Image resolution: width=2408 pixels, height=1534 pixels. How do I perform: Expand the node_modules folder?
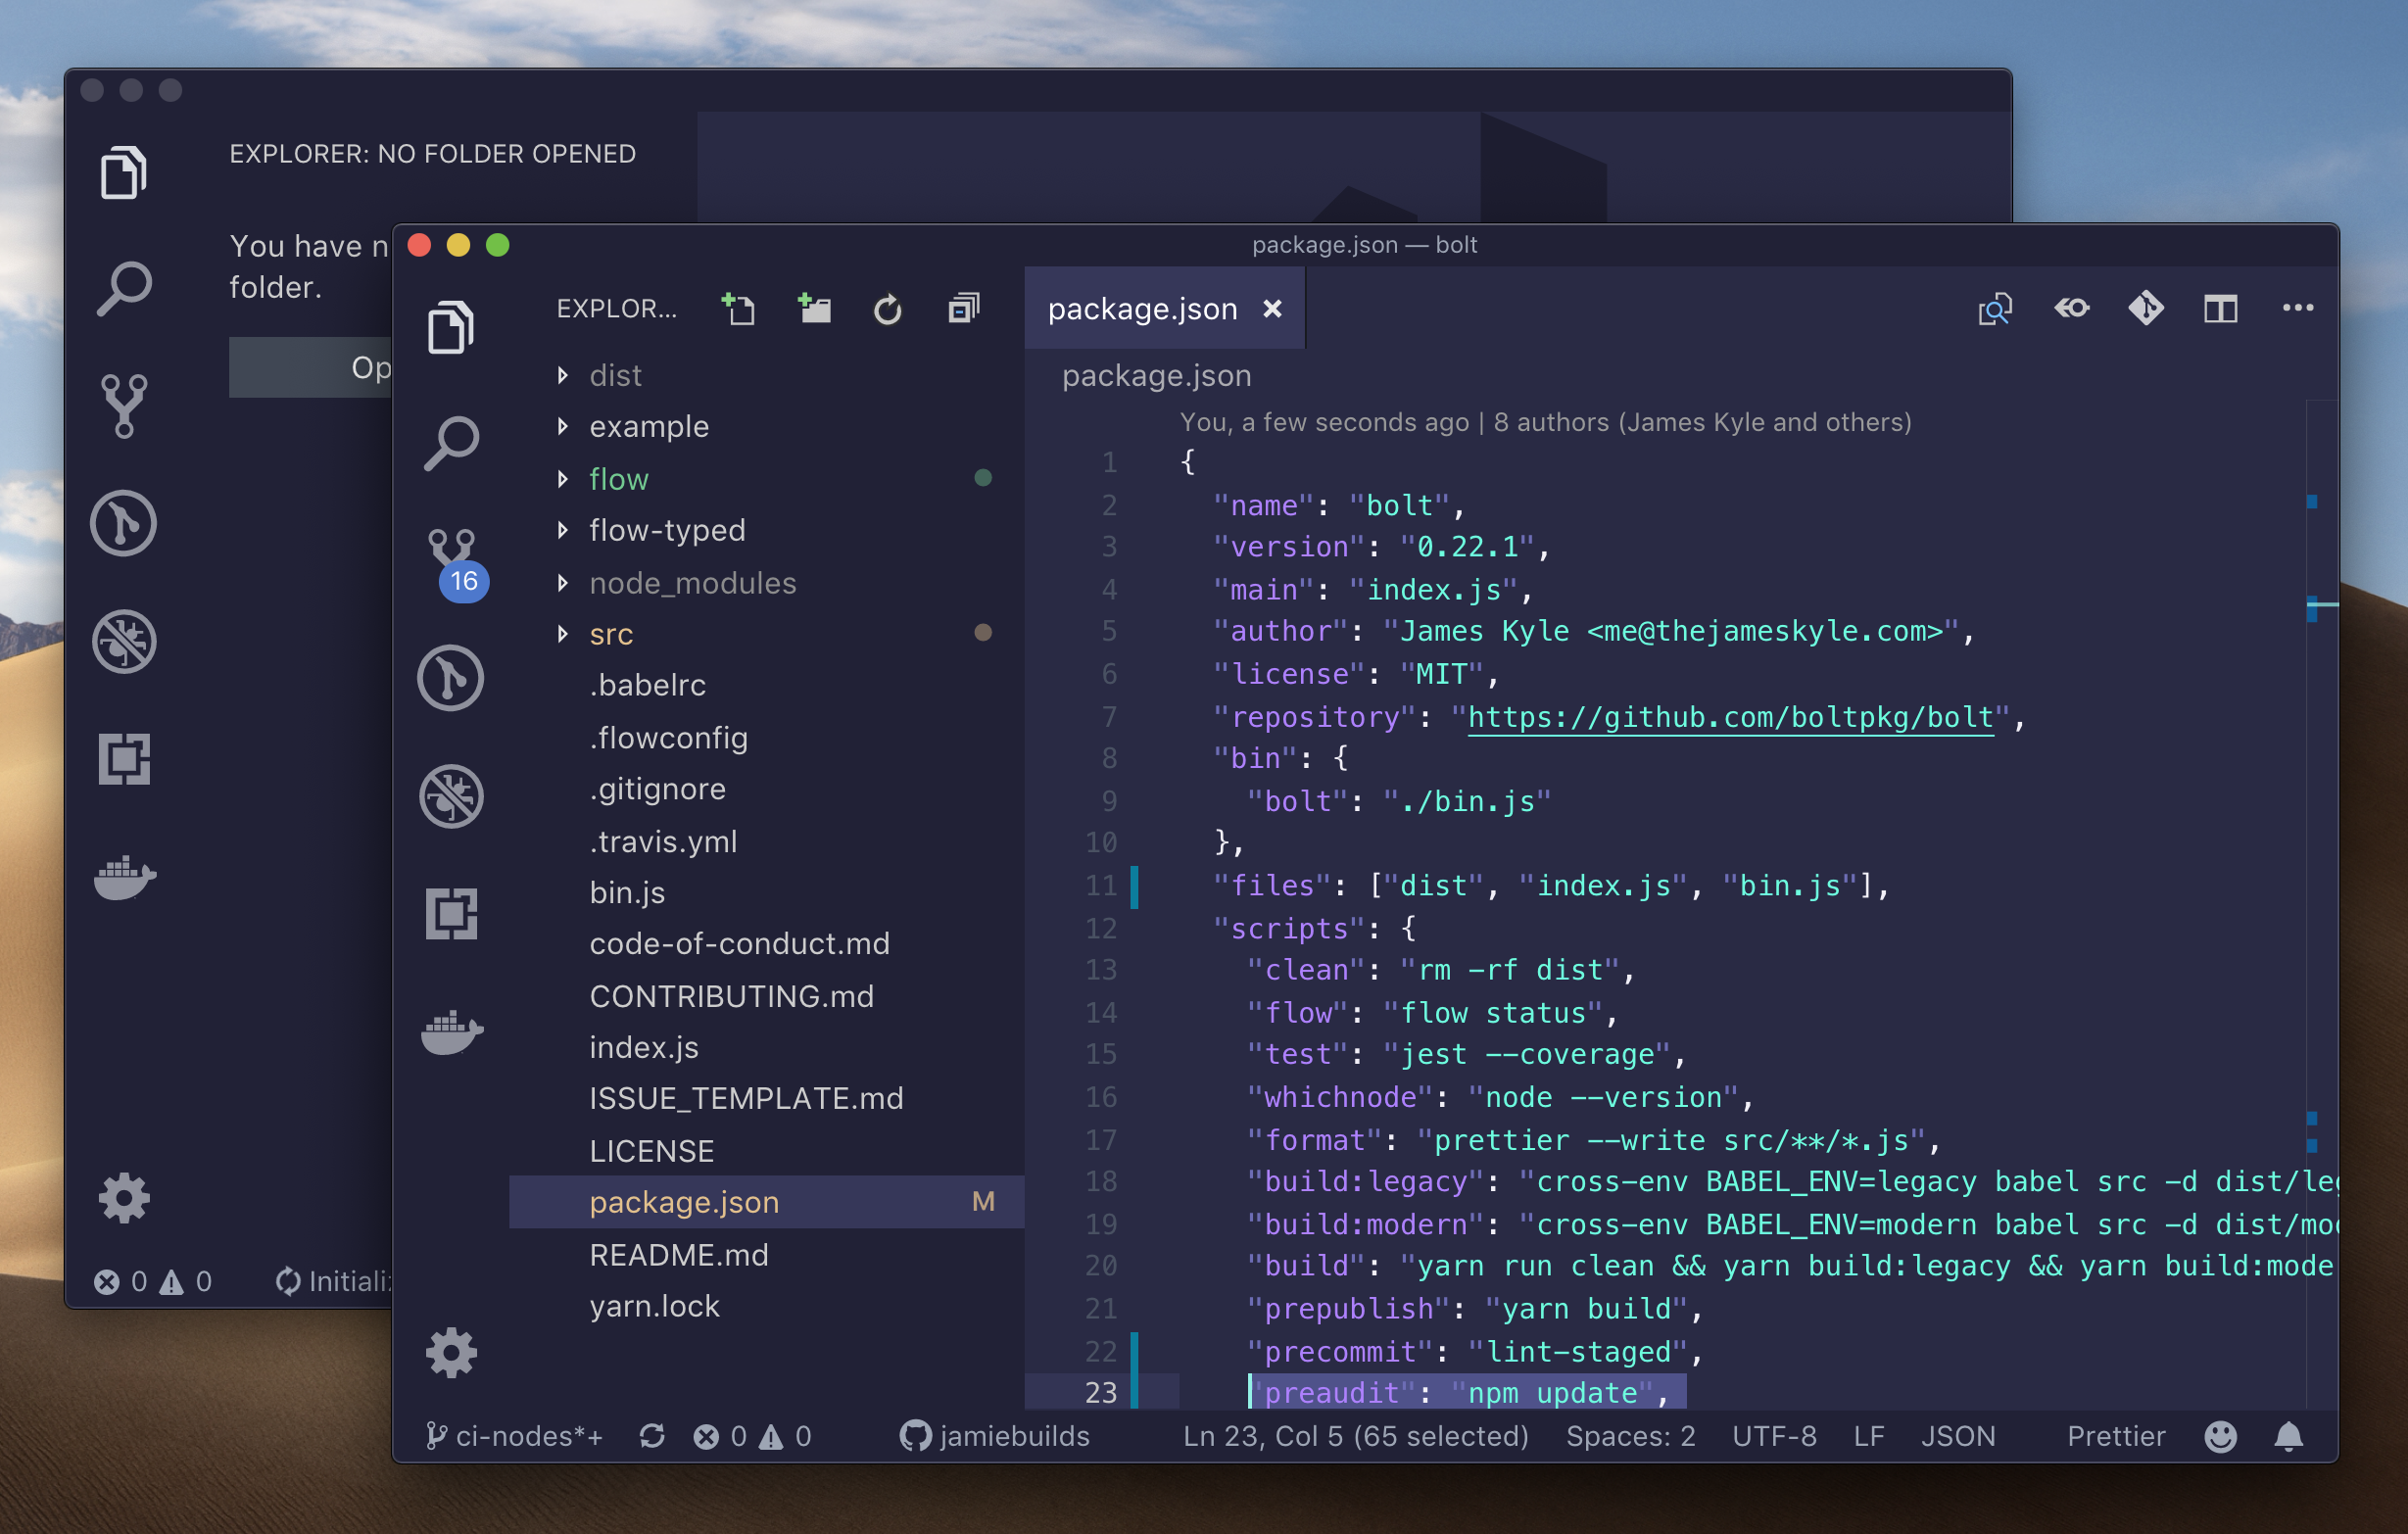point(692,582)
